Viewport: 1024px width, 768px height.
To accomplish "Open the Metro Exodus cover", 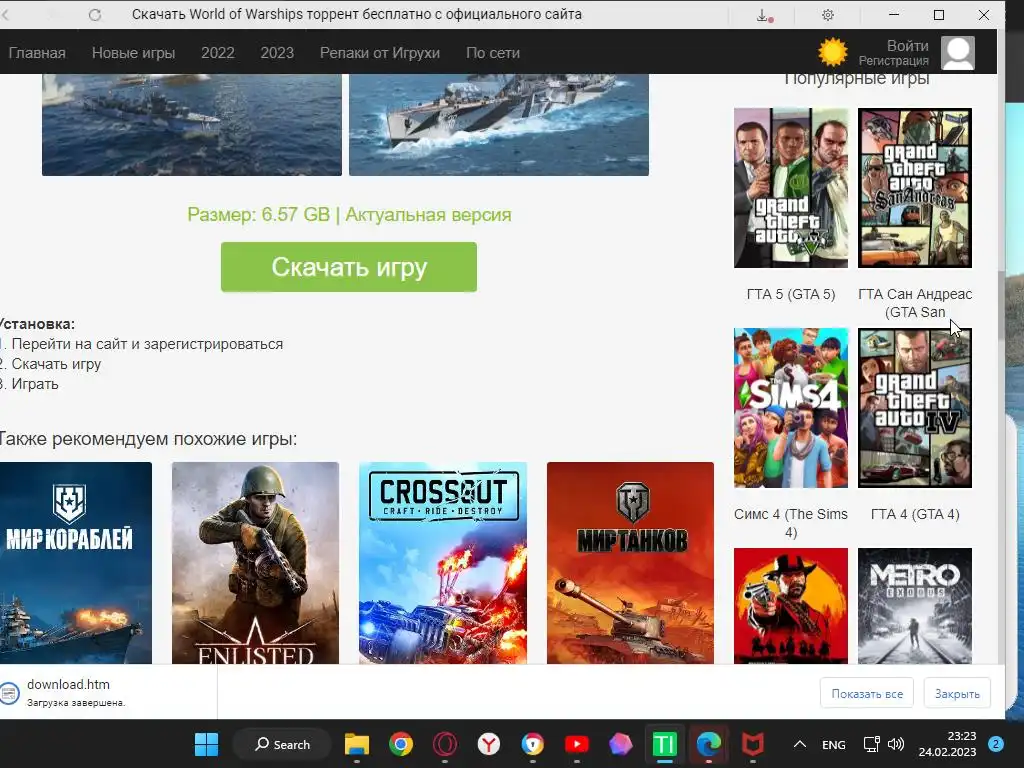I will [x=915, y=606].
